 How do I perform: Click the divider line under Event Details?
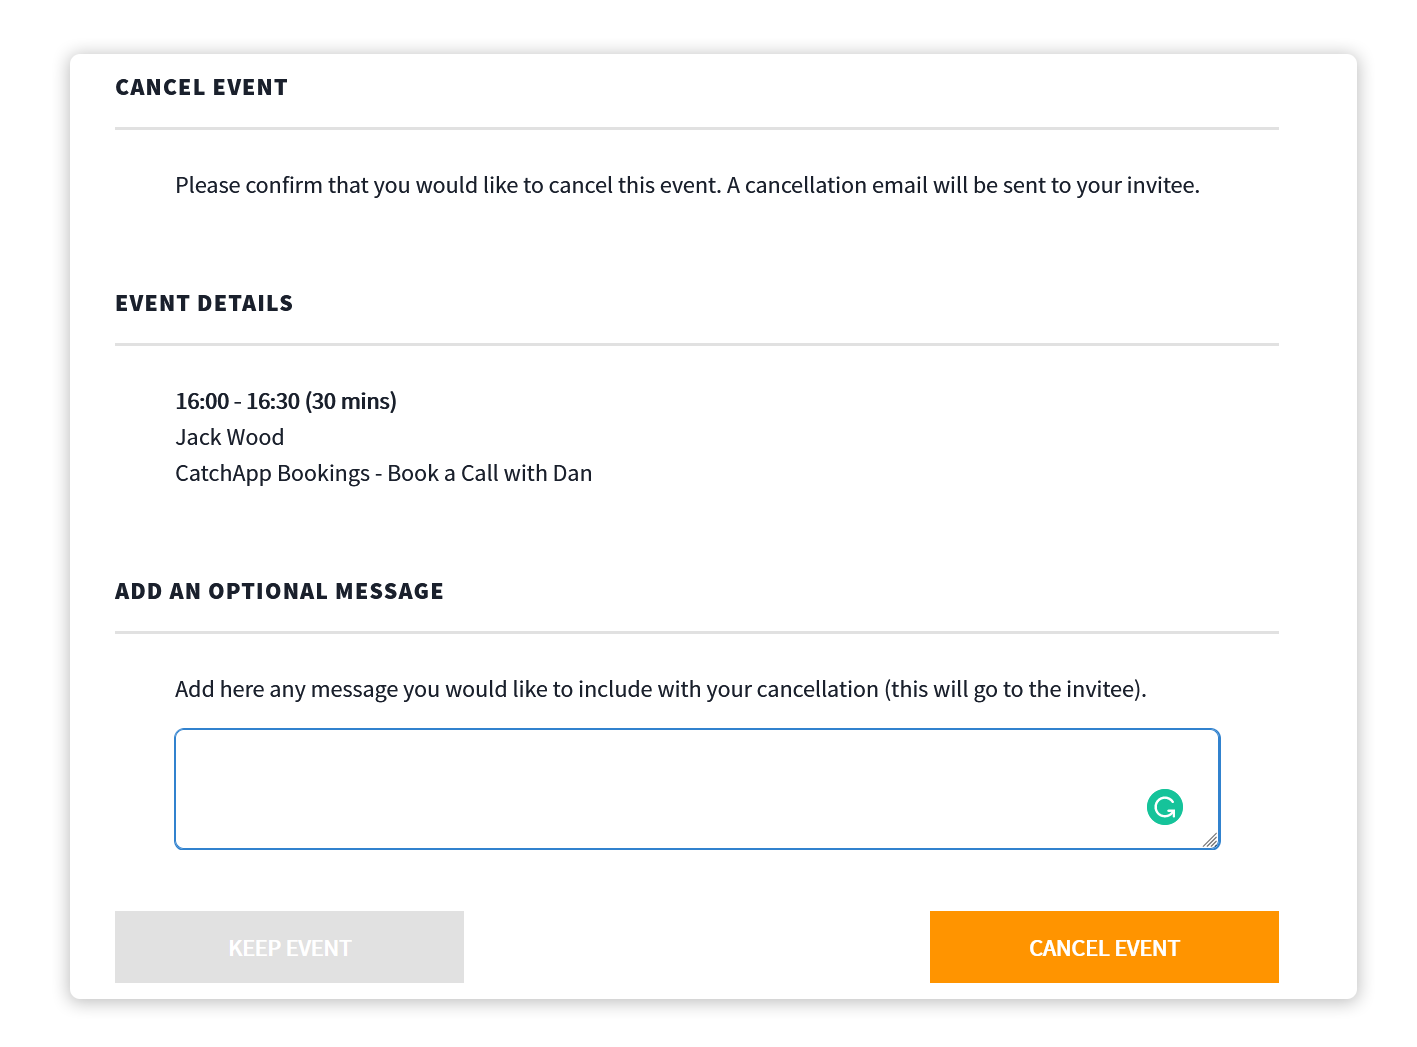point(697,344)
